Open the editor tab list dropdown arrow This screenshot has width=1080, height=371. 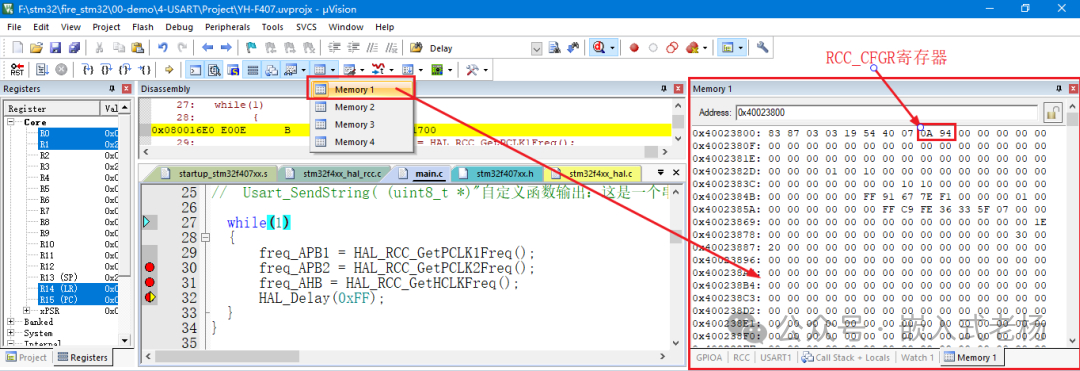click(x=661, y=172)
